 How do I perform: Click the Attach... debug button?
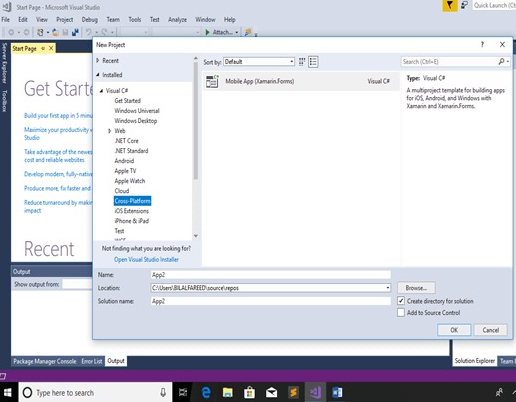tap(219, 32)
